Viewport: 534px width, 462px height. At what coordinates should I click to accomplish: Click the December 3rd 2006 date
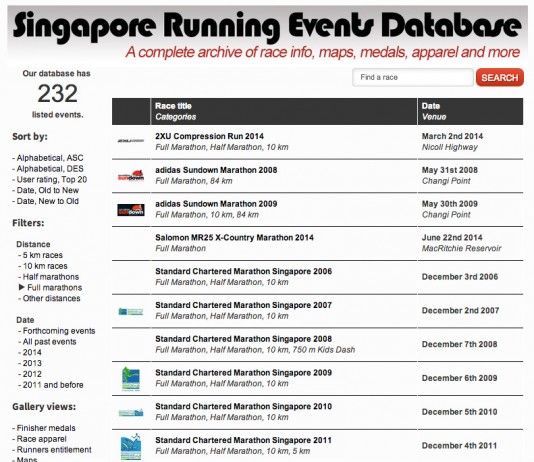click(x=460, y=277)
